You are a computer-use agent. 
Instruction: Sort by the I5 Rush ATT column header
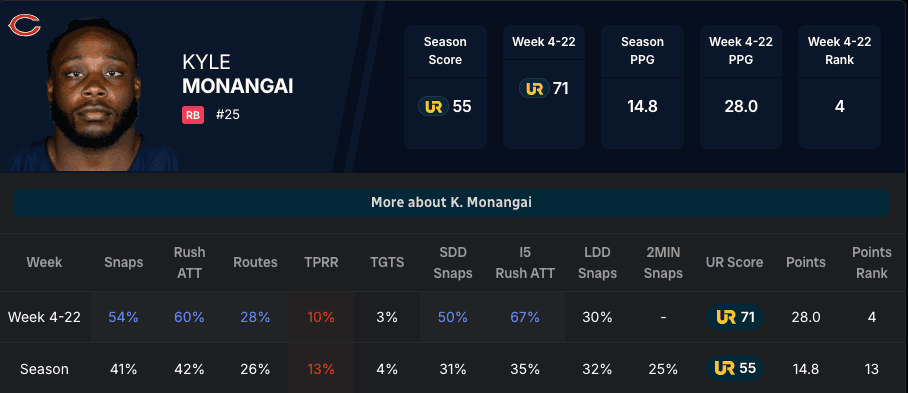[525, 262]
